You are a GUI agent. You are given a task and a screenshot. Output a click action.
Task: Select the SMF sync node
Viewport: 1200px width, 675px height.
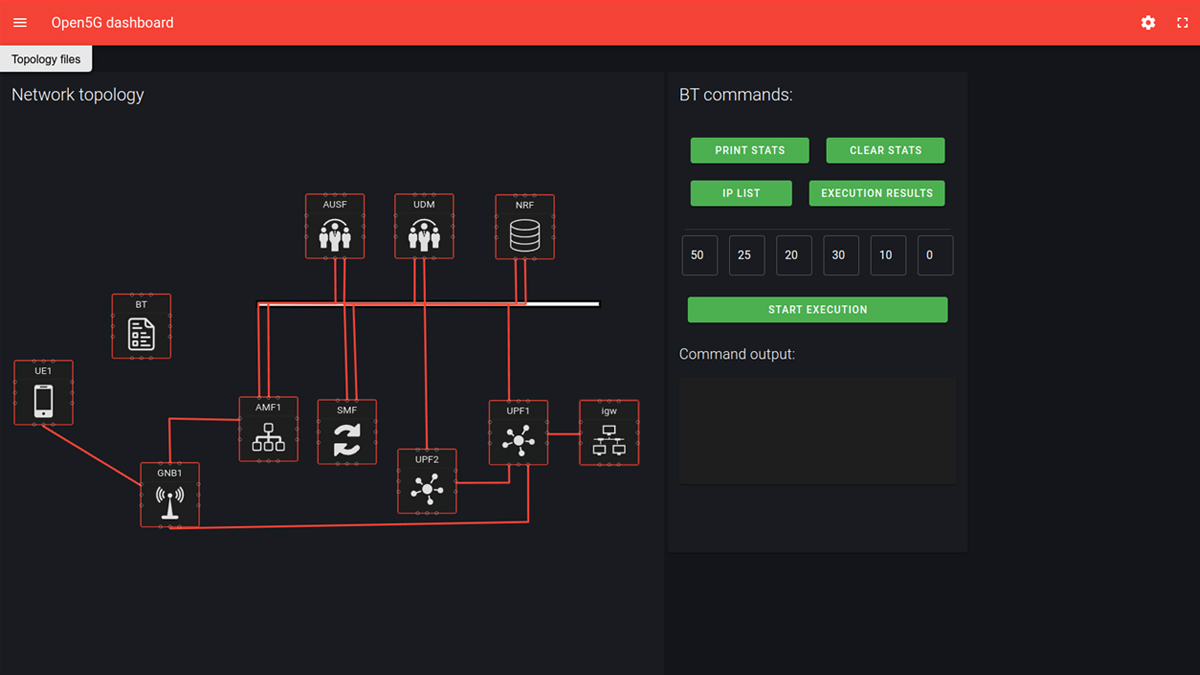347,439
